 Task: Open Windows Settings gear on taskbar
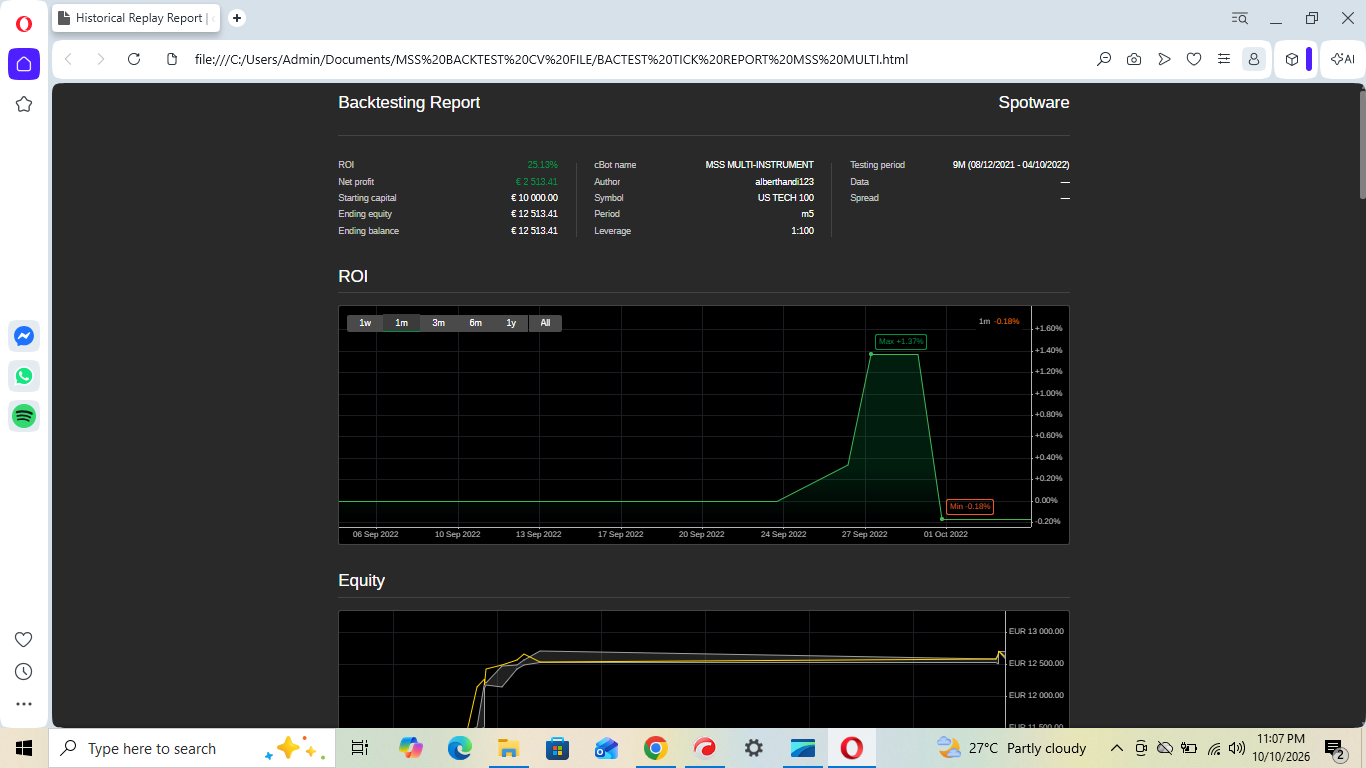click(x=754, y=748)
